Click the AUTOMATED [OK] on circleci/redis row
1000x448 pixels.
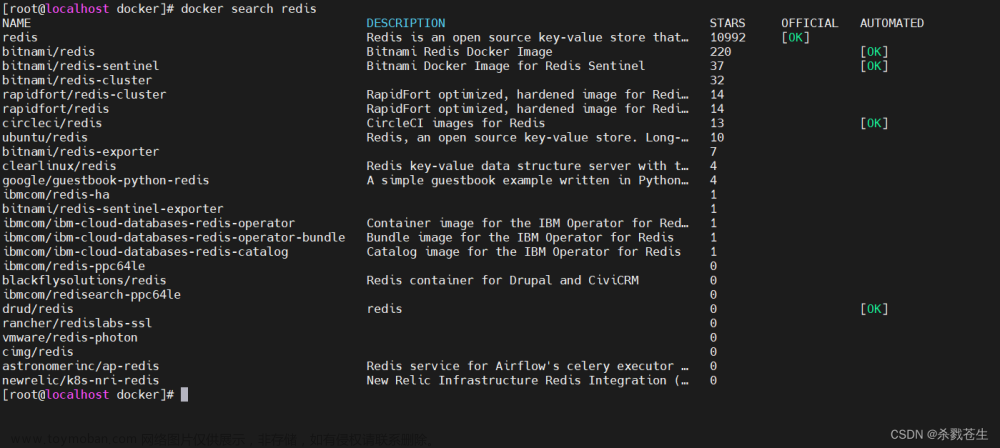click(874, 123)
